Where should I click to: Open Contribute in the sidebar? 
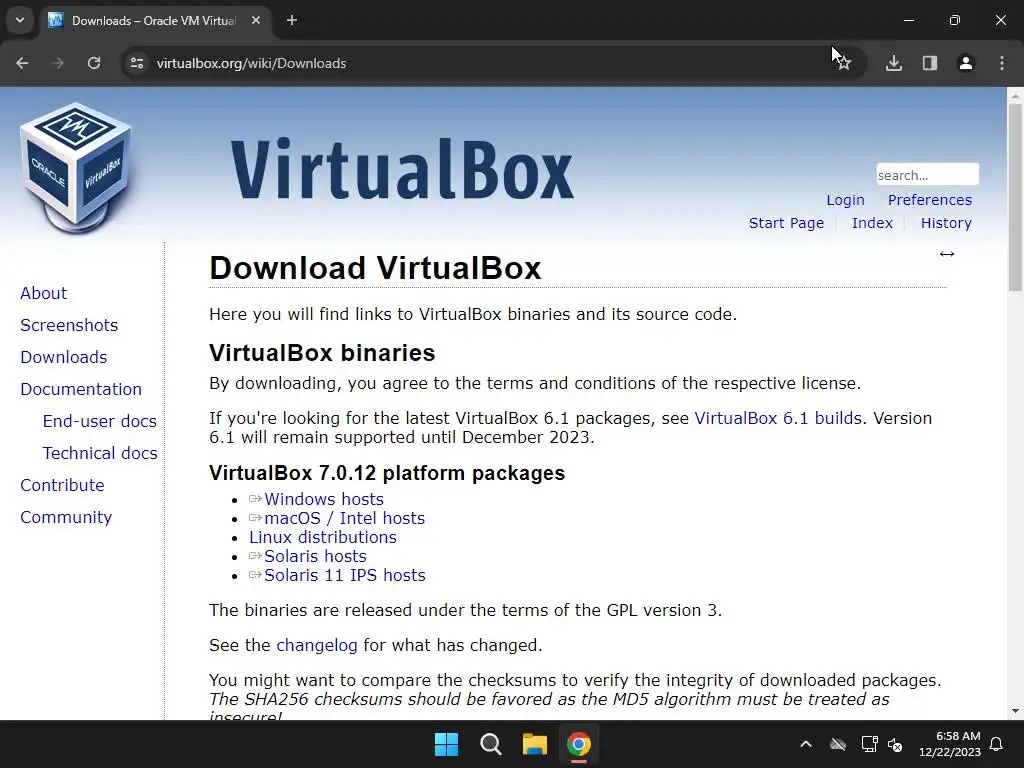coord(62,485)
